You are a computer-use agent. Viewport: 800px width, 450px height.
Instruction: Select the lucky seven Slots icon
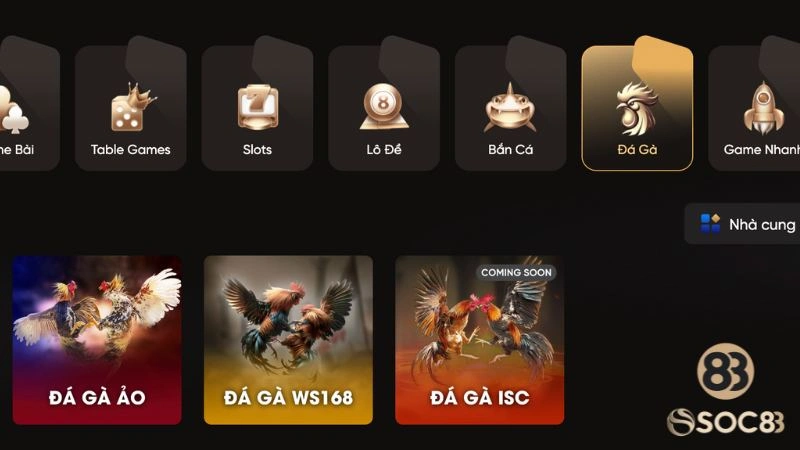point(258,107)
